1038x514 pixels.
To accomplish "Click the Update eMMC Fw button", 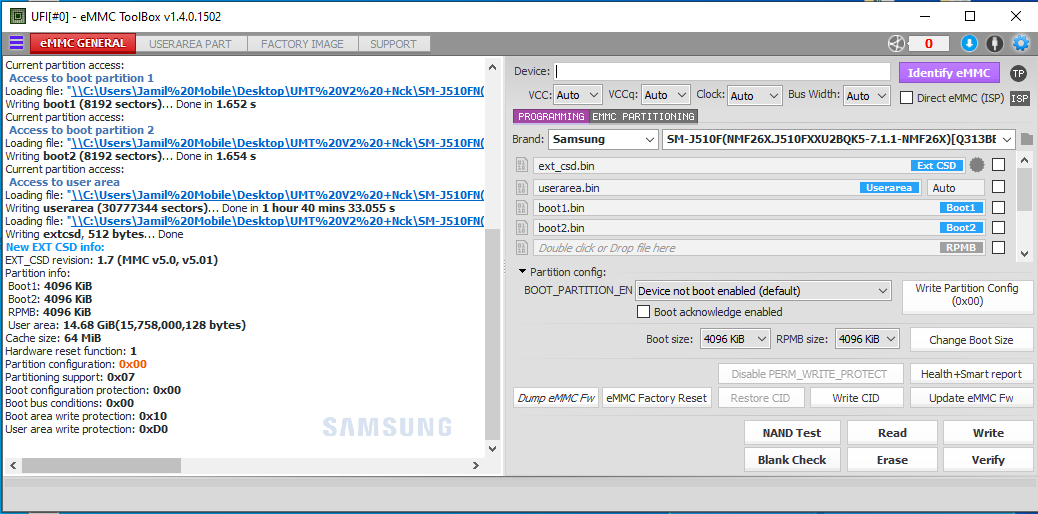I will click(x=970, y=399).
